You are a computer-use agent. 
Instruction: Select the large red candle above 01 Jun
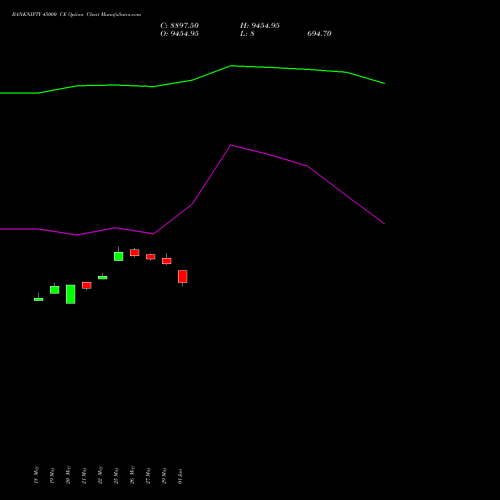(183, 277)
